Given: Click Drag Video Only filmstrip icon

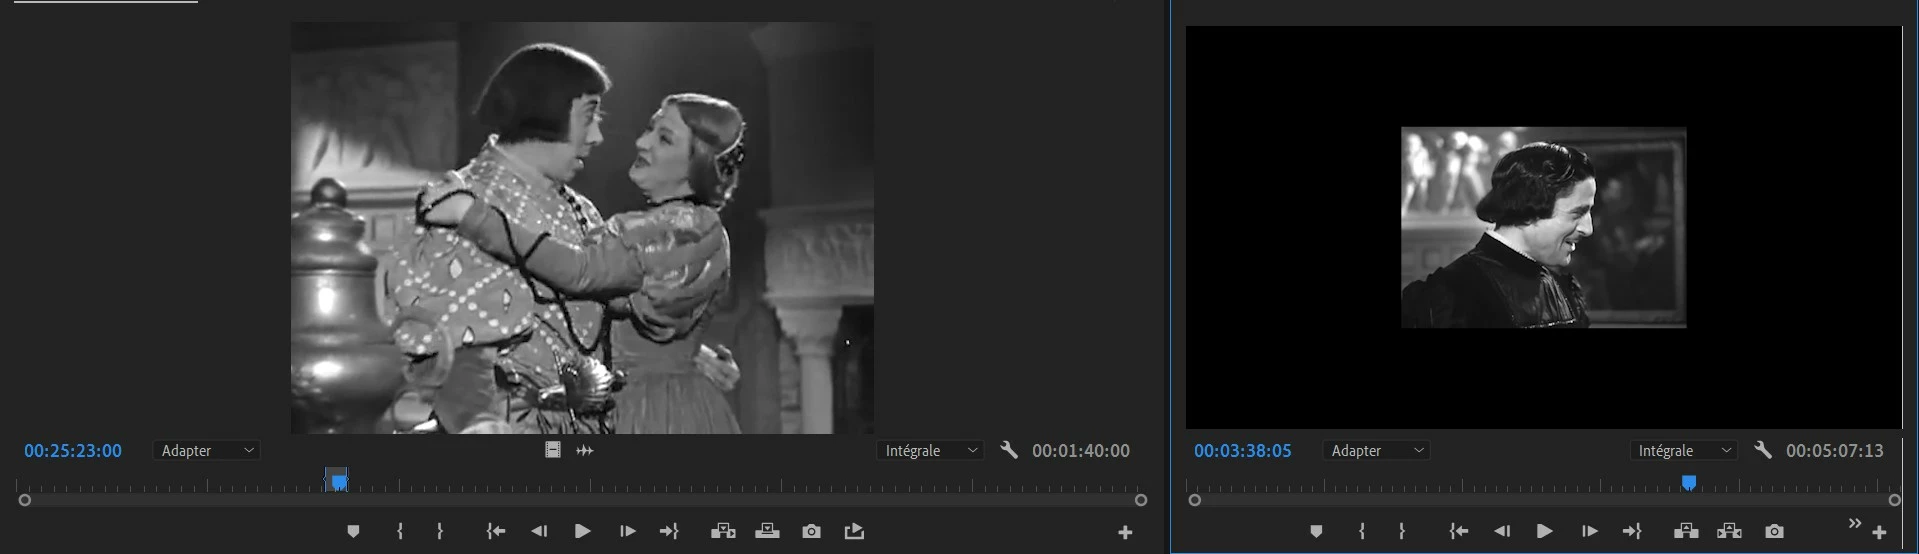Looking at the screenshot, I should click(553, 450).
